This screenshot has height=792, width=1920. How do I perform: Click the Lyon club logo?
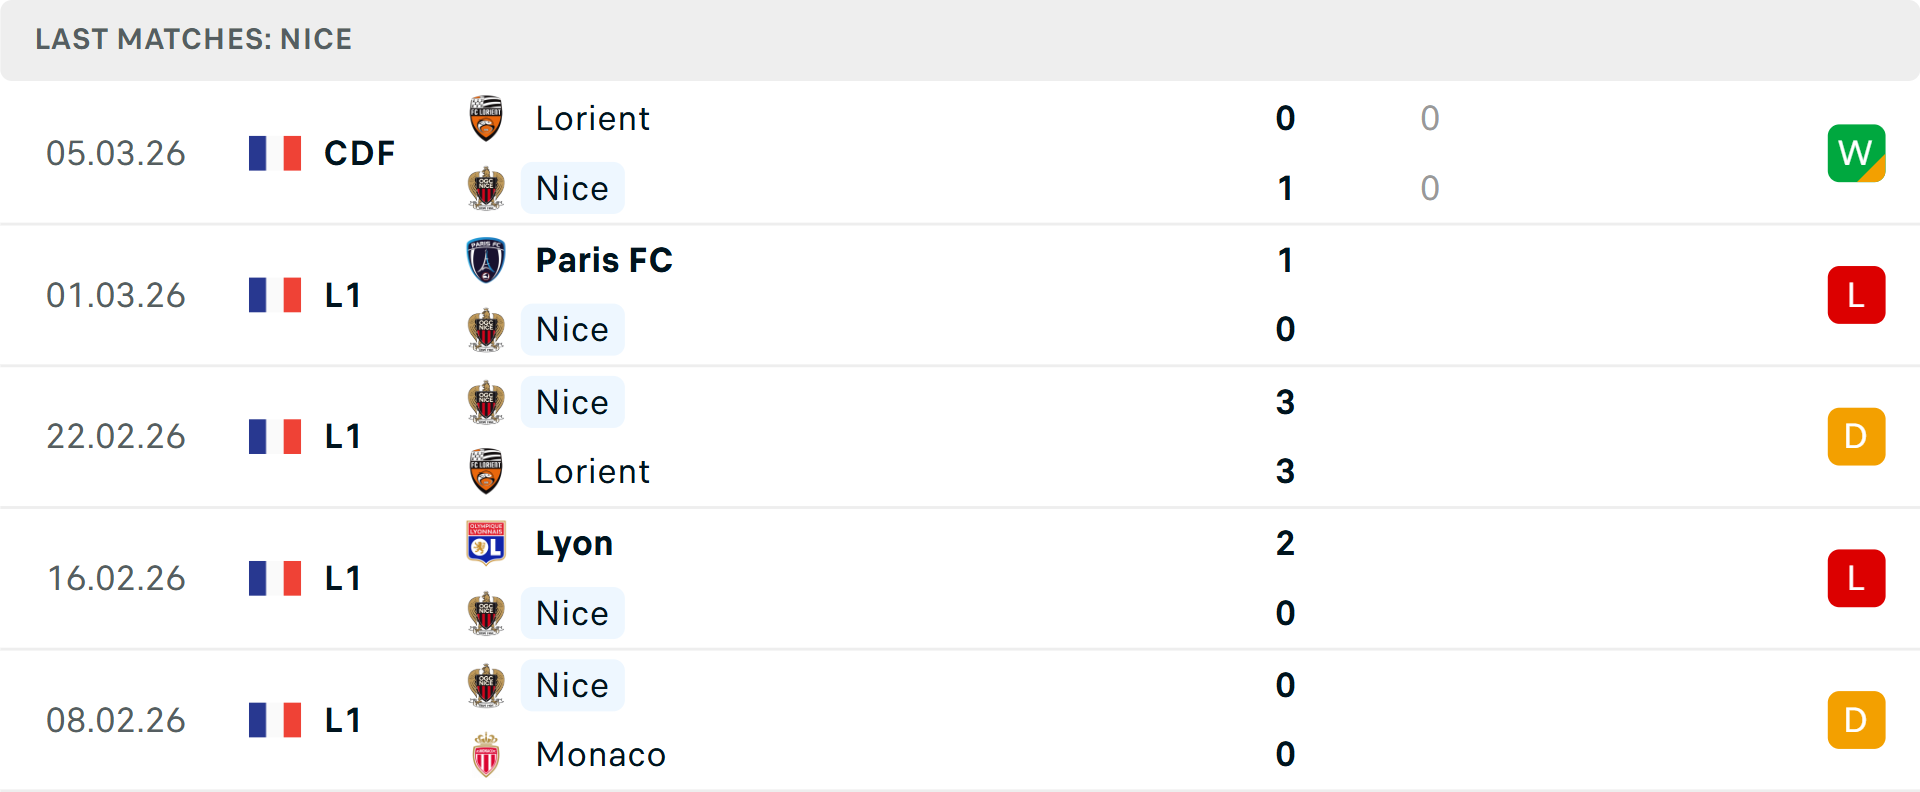(x=486, y=543)
